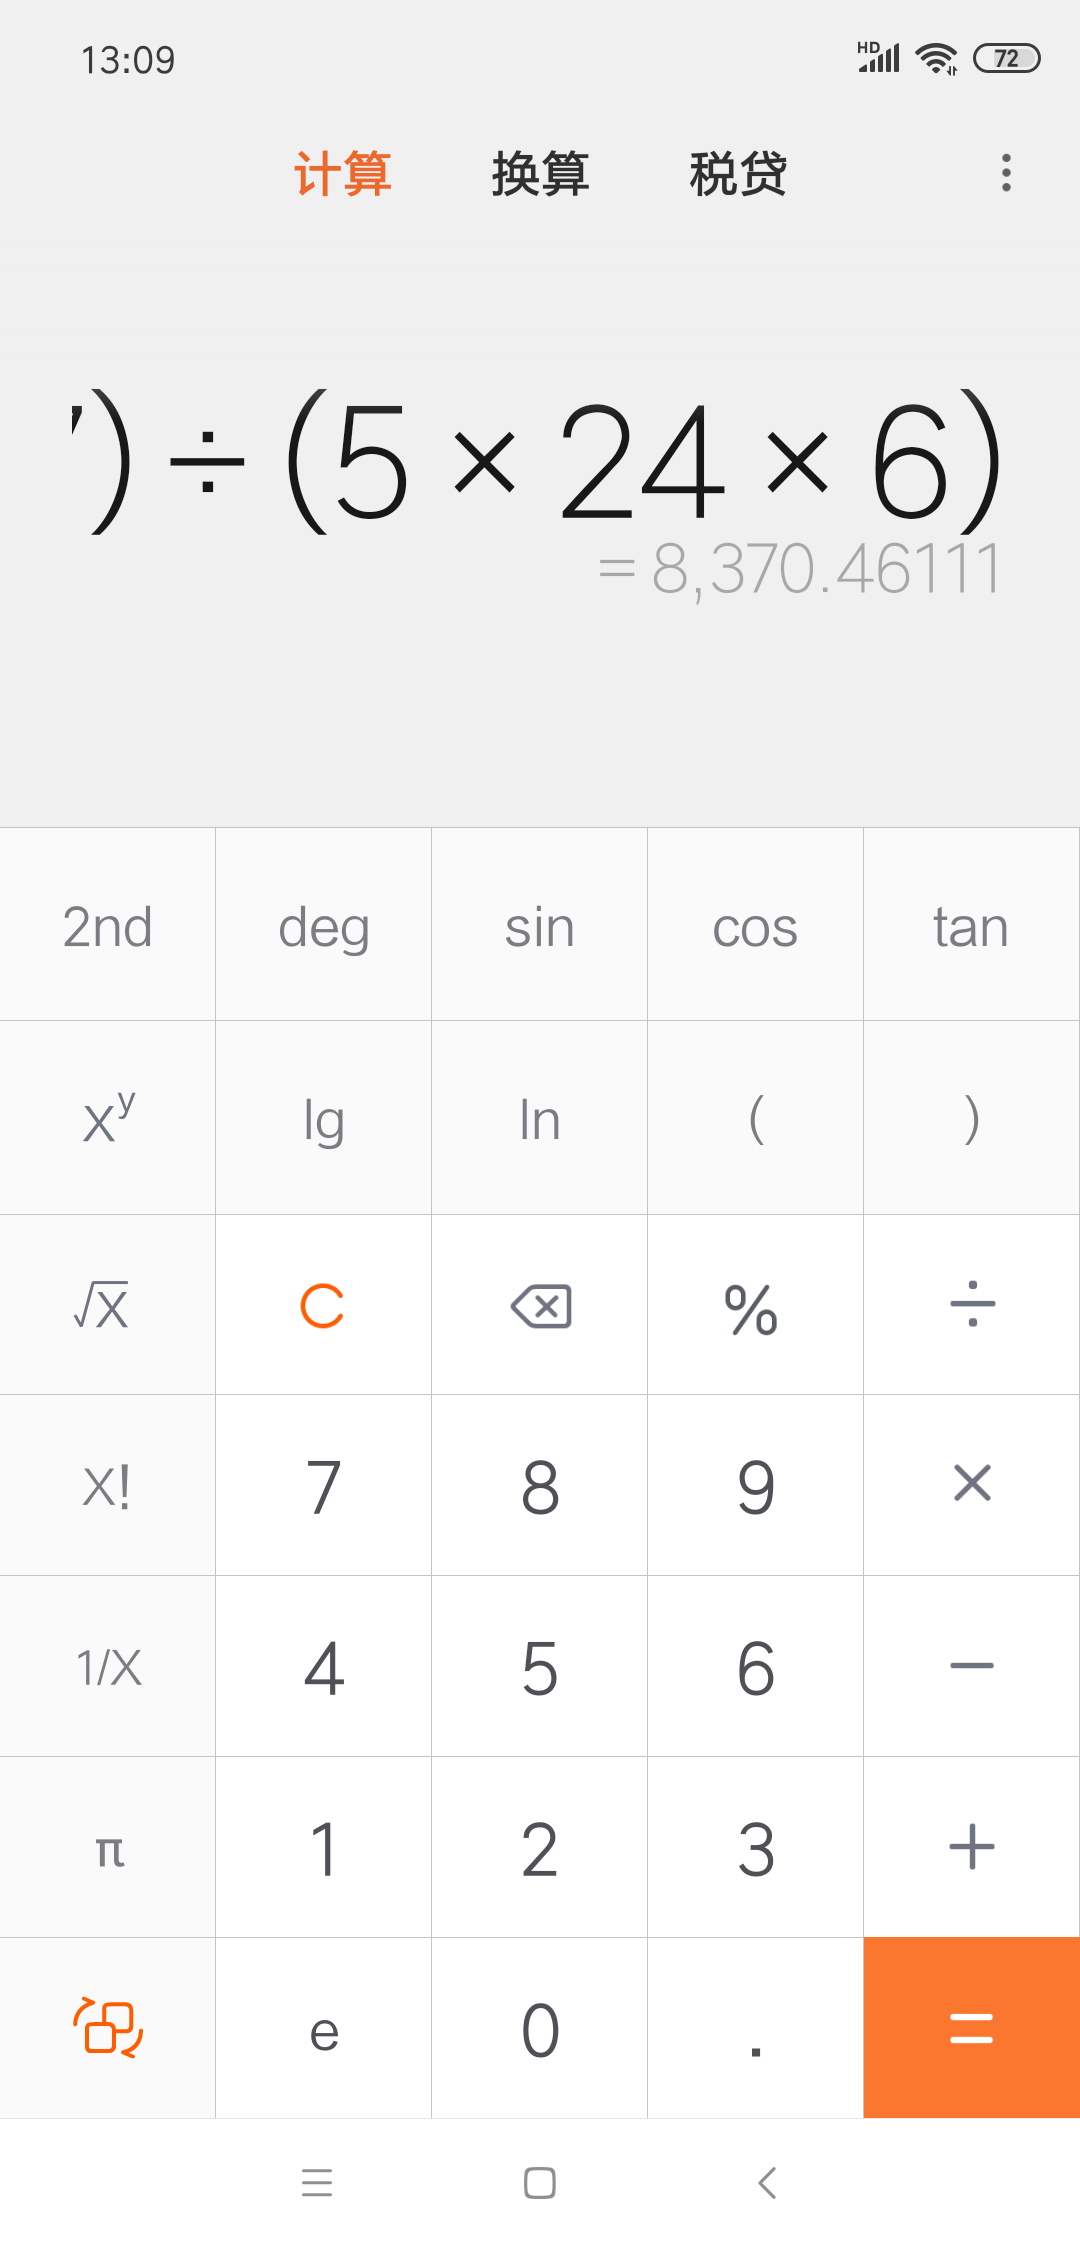This screenshot has width=1080, height=2248.
Task: Tap the Android recent apps menu icon
Action: tap(317, 2183)
